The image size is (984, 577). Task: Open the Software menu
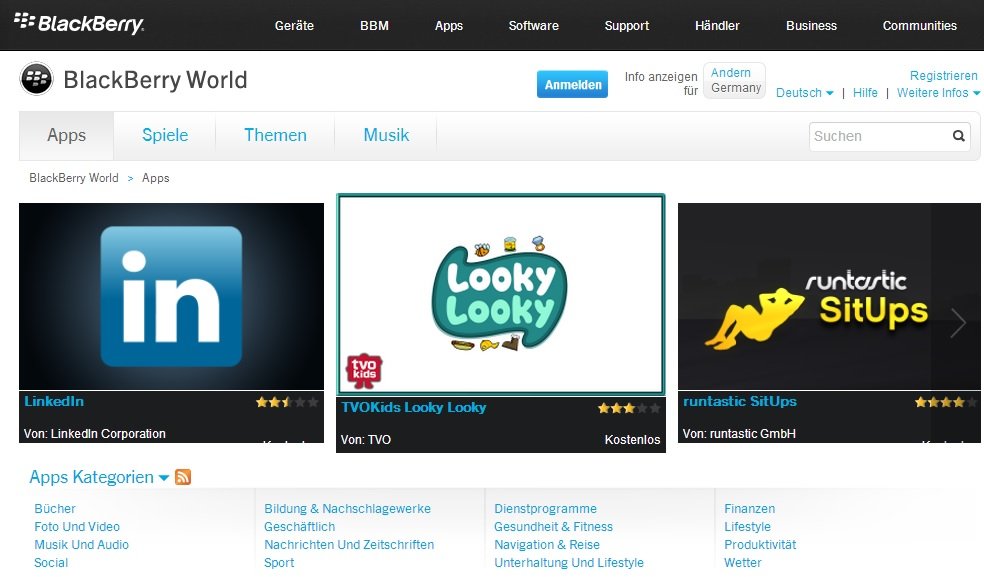tap(533, 26)
